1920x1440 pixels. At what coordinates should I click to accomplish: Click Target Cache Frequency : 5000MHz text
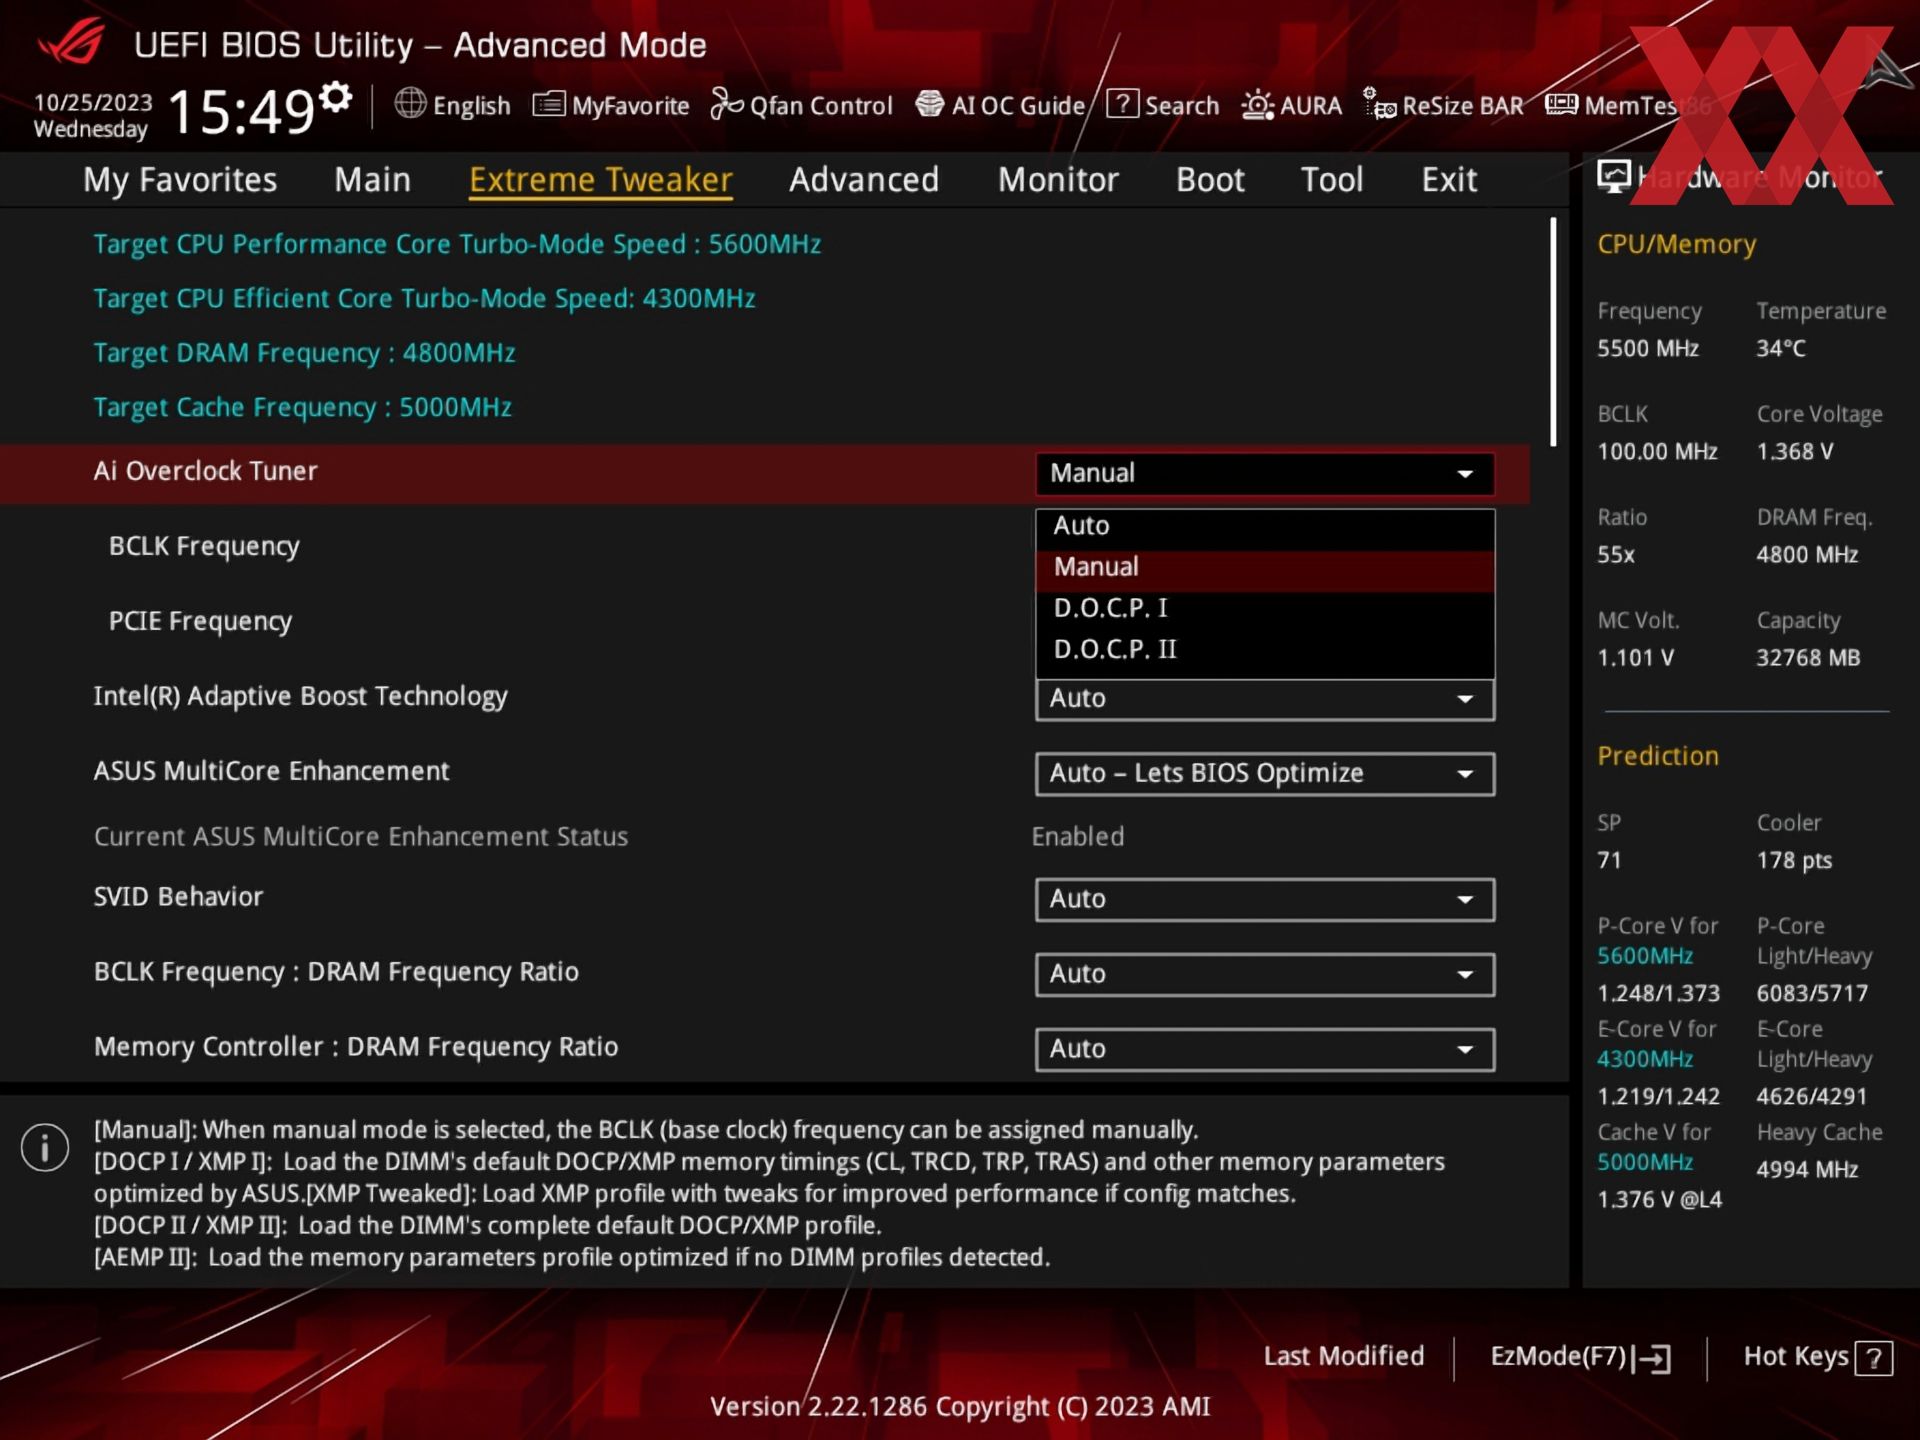302,407
